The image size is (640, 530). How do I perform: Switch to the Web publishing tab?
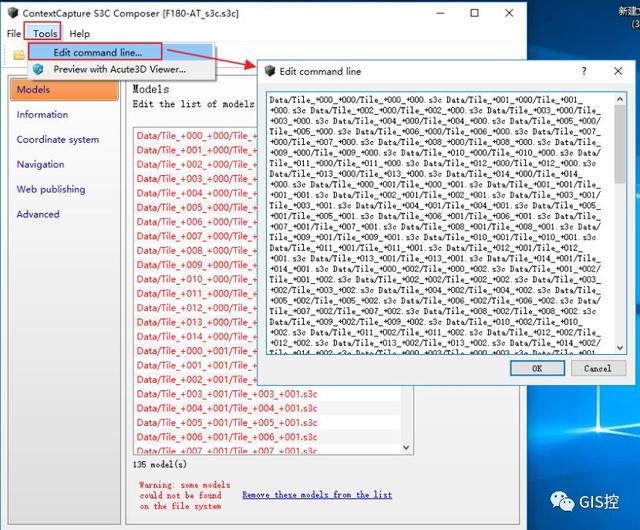51,189
